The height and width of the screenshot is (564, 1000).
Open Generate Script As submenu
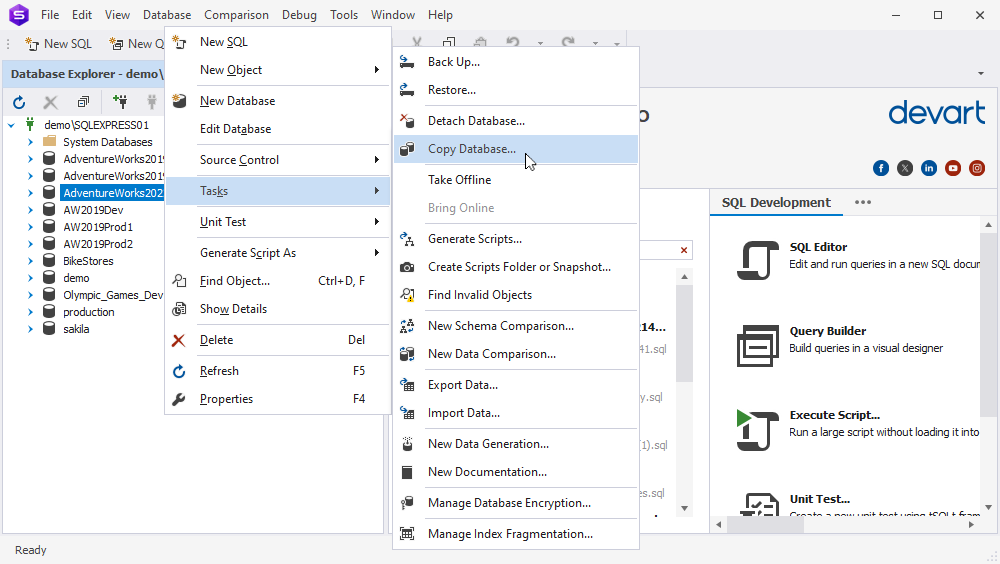(277, 253)
